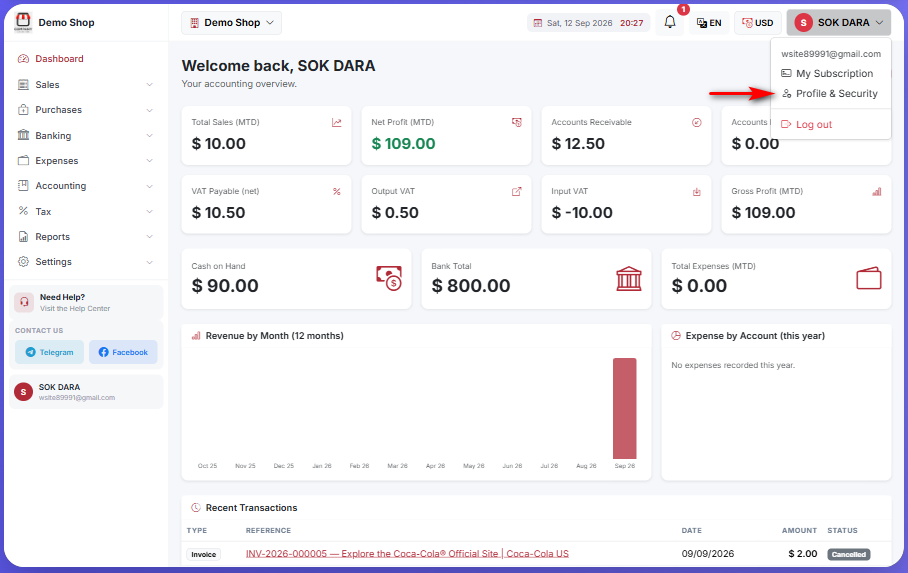Expand the Sales sidebar menu

[86, 85]
